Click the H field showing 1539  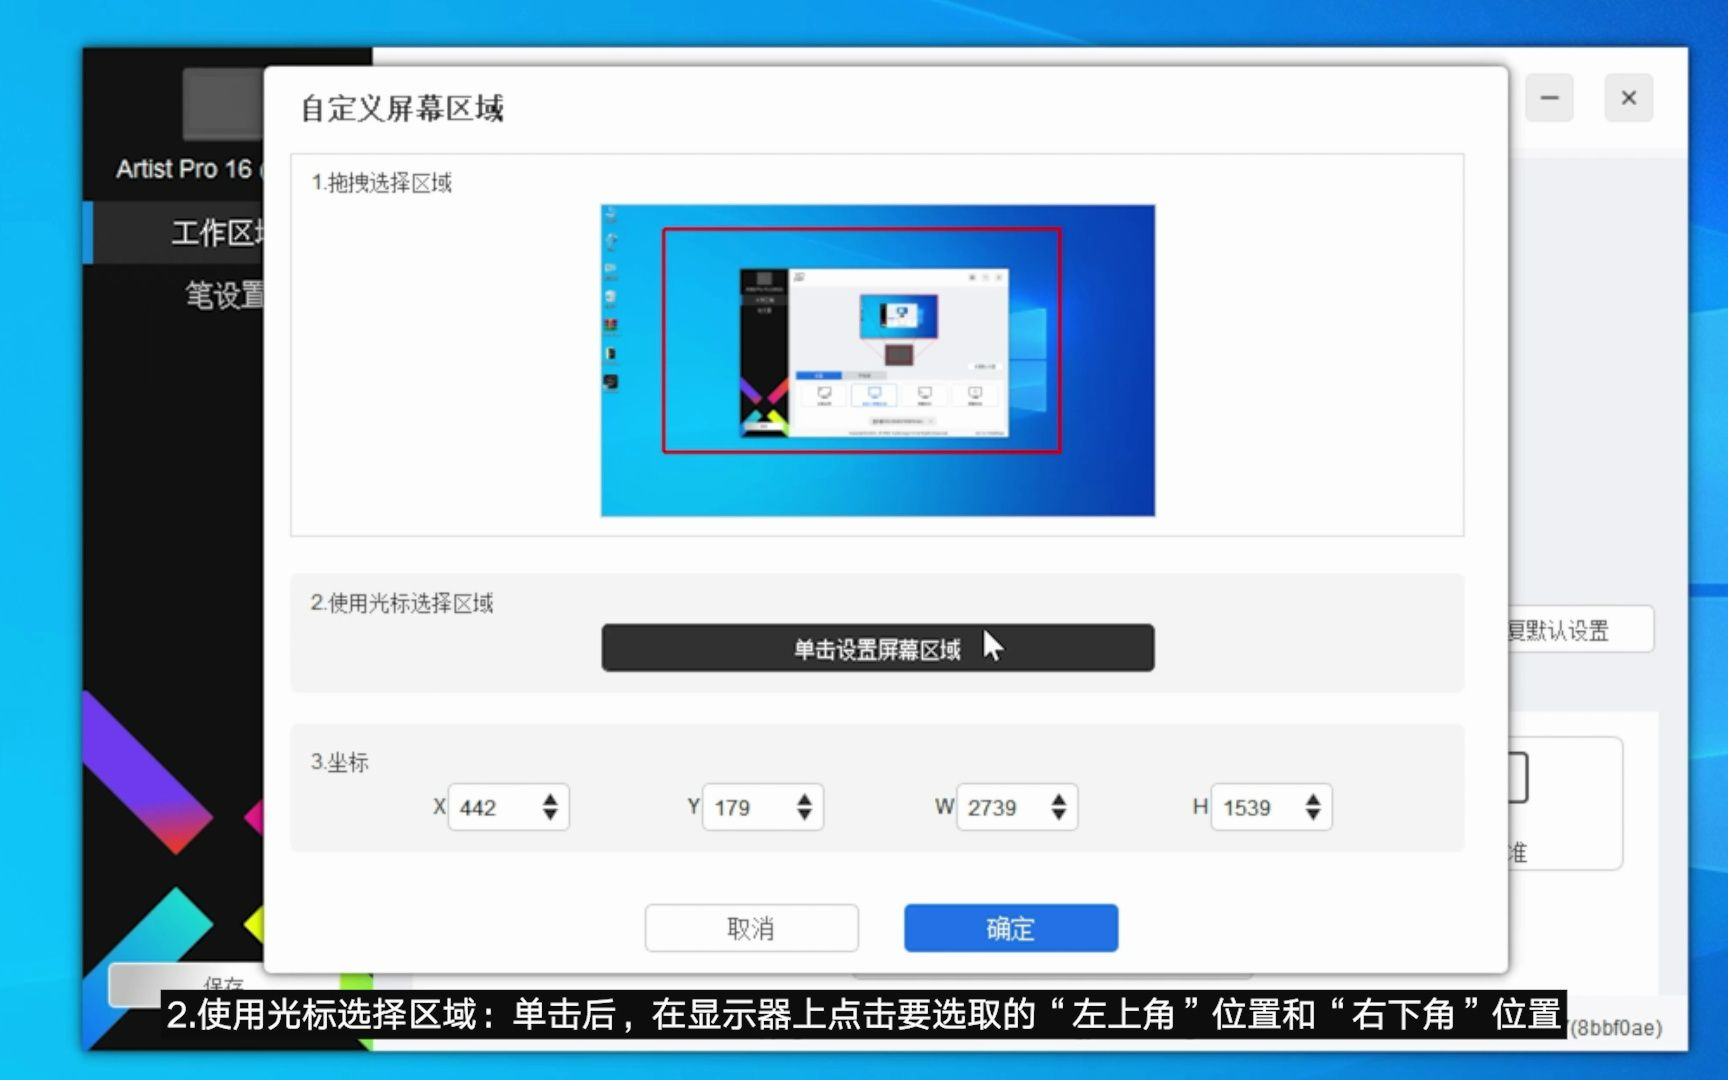click(1255, 807)
